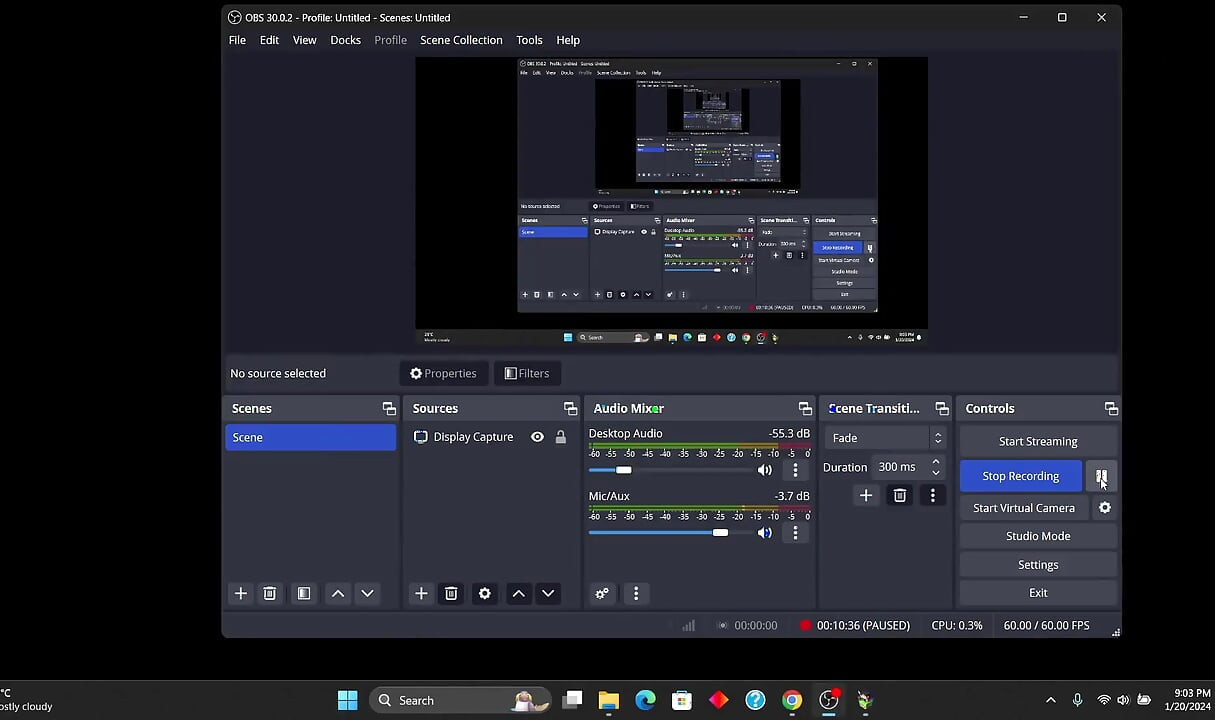The height and width of the screenshot is (720, 1215).
Task: Open the Fade transition dropdown
Action: (x=885, y=438)
